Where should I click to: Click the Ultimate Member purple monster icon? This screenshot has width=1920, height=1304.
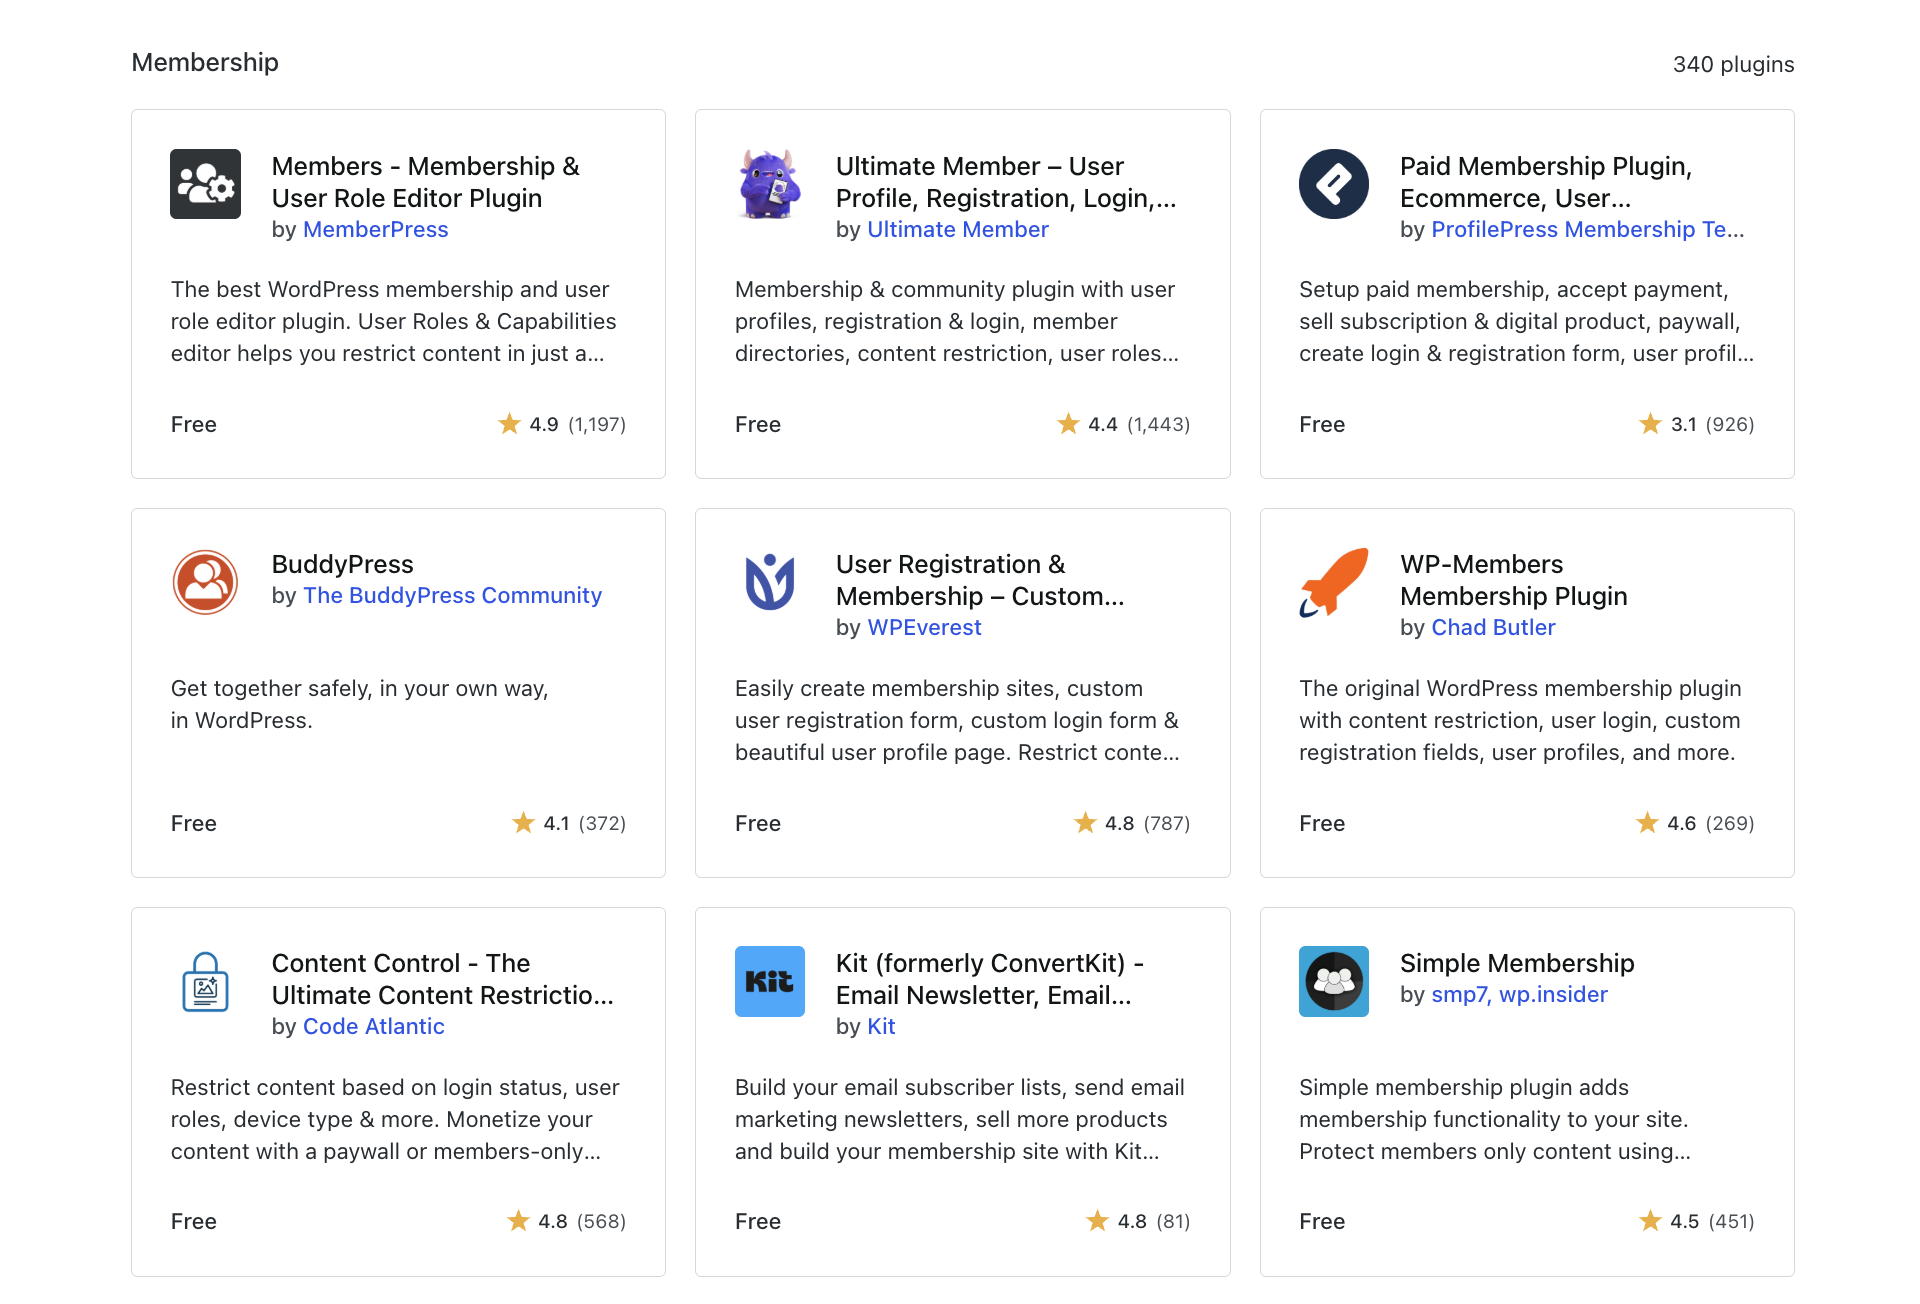[x=769, y=184]
